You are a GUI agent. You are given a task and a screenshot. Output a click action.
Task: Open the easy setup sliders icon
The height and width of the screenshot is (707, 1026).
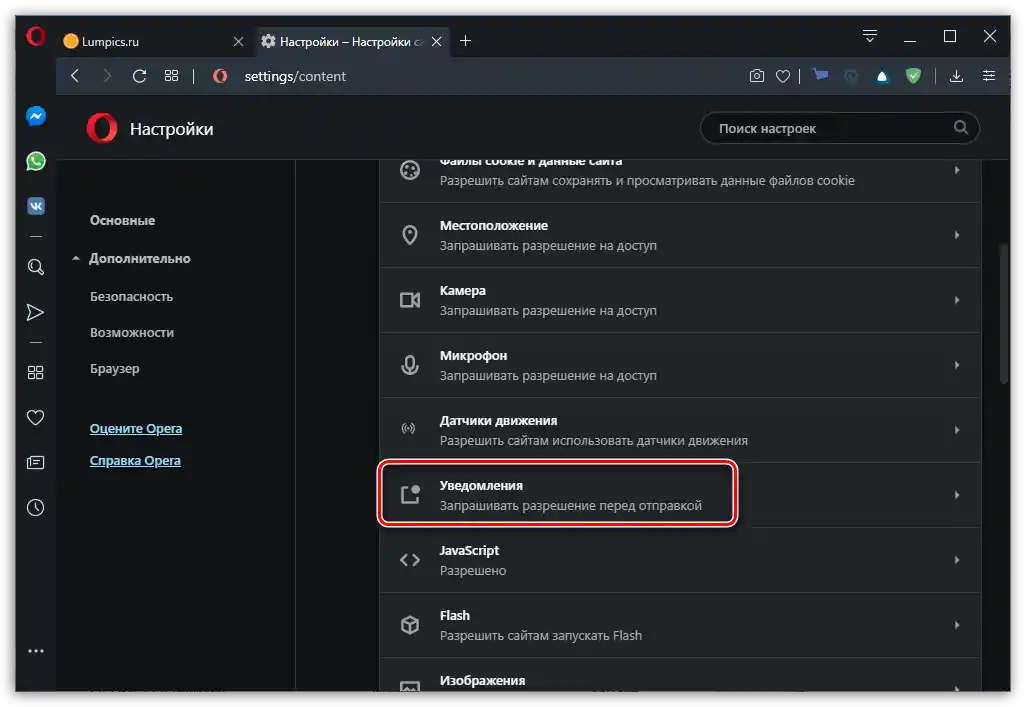(x=989, y=76)
